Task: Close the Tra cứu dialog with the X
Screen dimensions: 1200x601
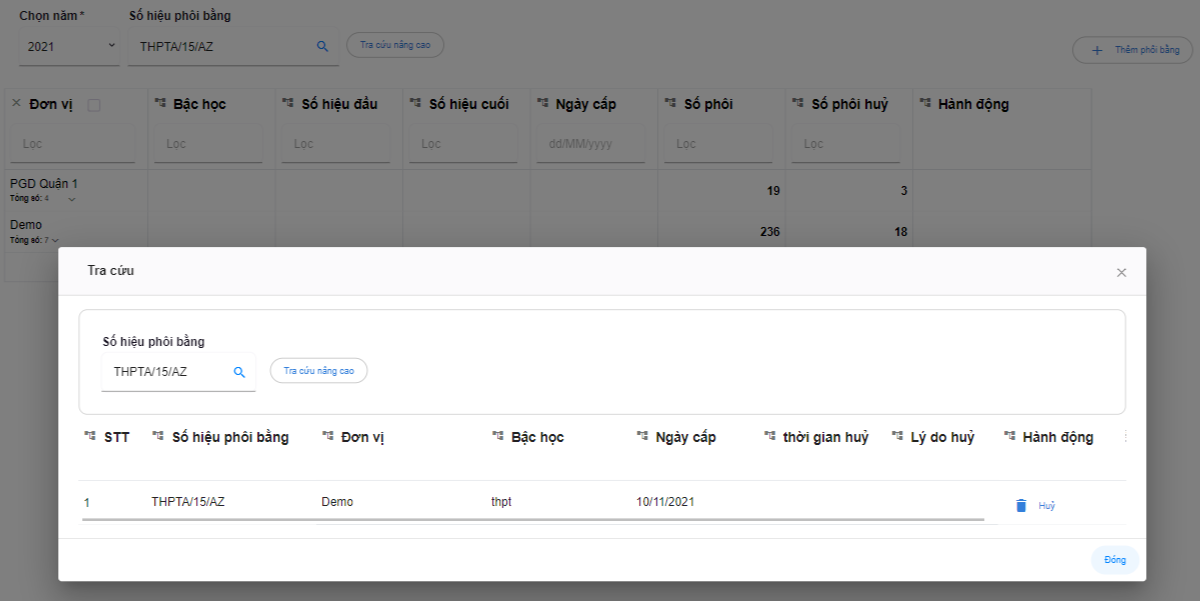Action: tap(1121, 272)
